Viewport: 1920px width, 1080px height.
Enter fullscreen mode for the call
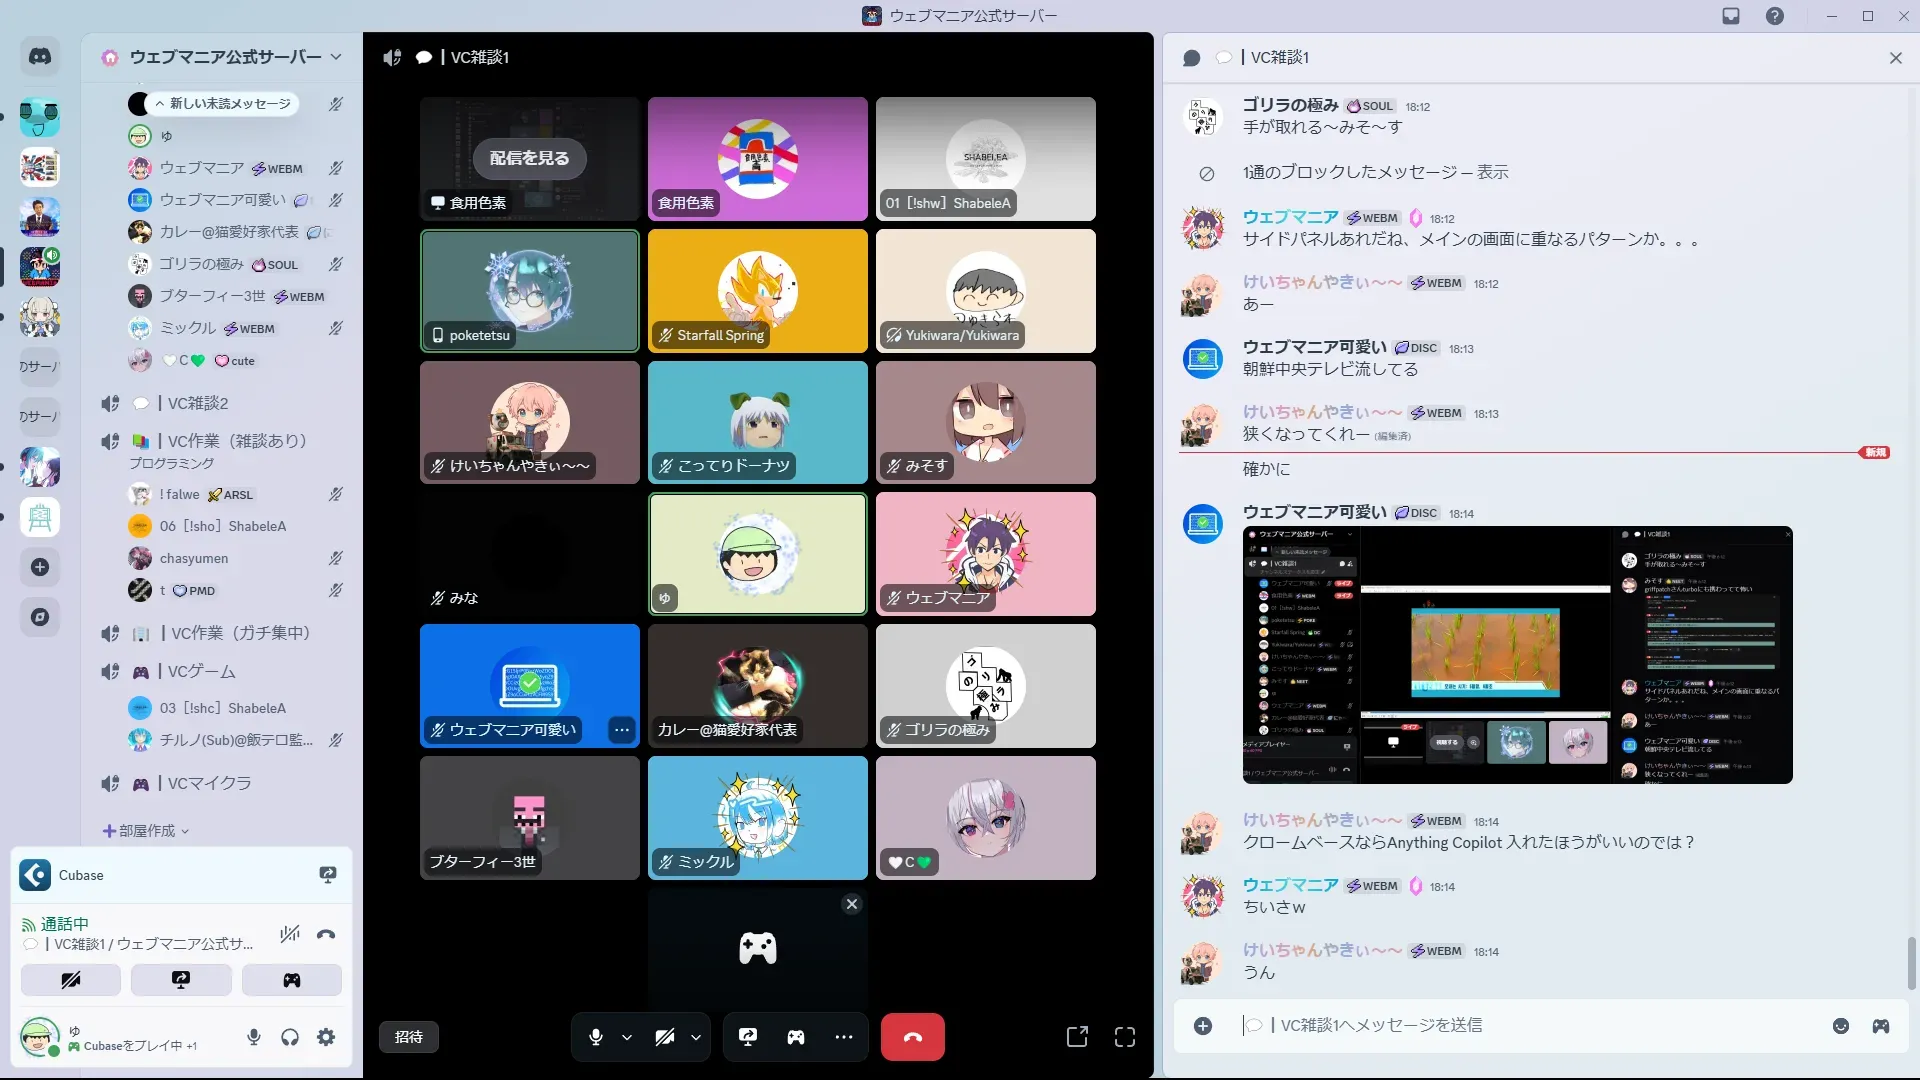click(1125, 1037)
